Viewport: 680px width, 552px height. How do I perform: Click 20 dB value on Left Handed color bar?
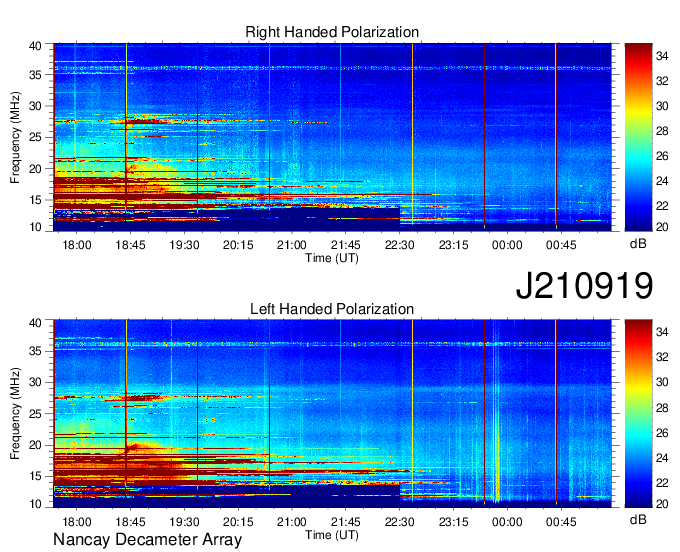662,503
